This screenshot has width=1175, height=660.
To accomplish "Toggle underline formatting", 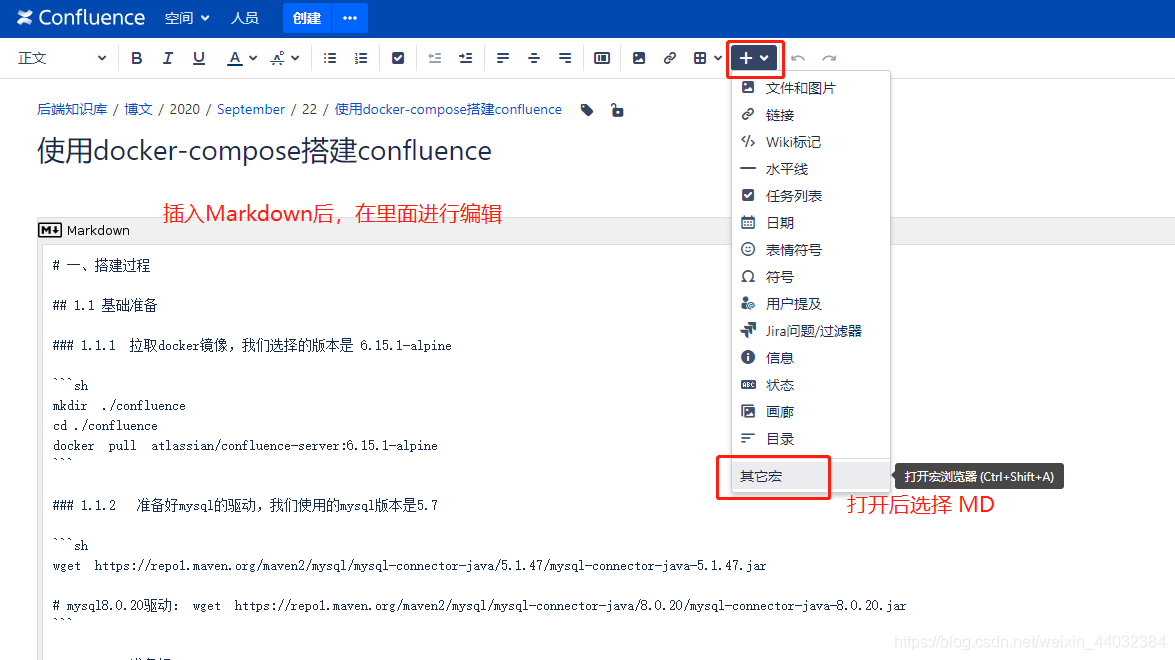I will pos(199,58).
